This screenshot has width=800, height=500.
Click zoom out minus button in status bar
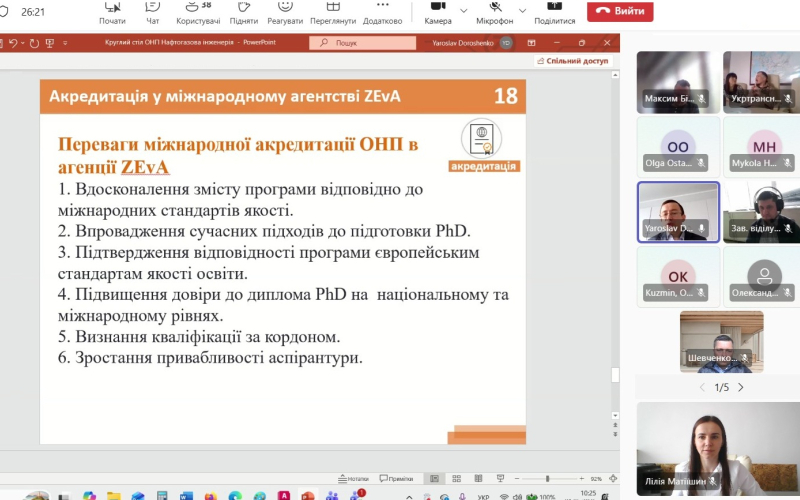tap(517, 479)
